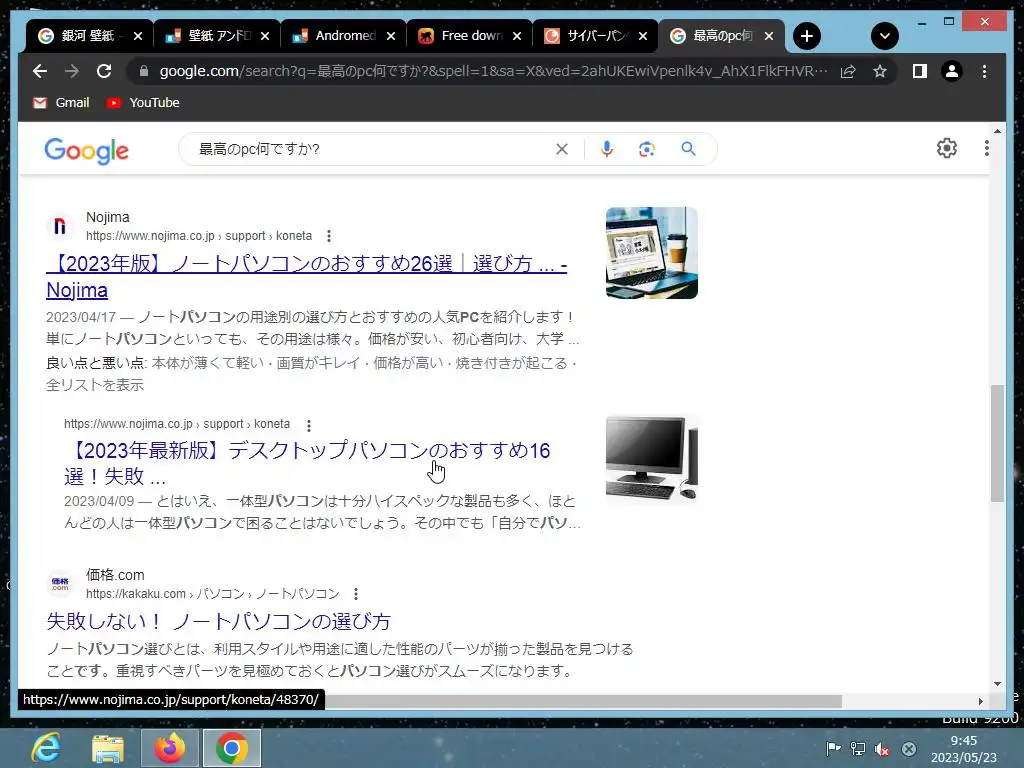The image size is (1024, 768).
Task: Clear the Google search box
Action: click(x=562, y=149)
